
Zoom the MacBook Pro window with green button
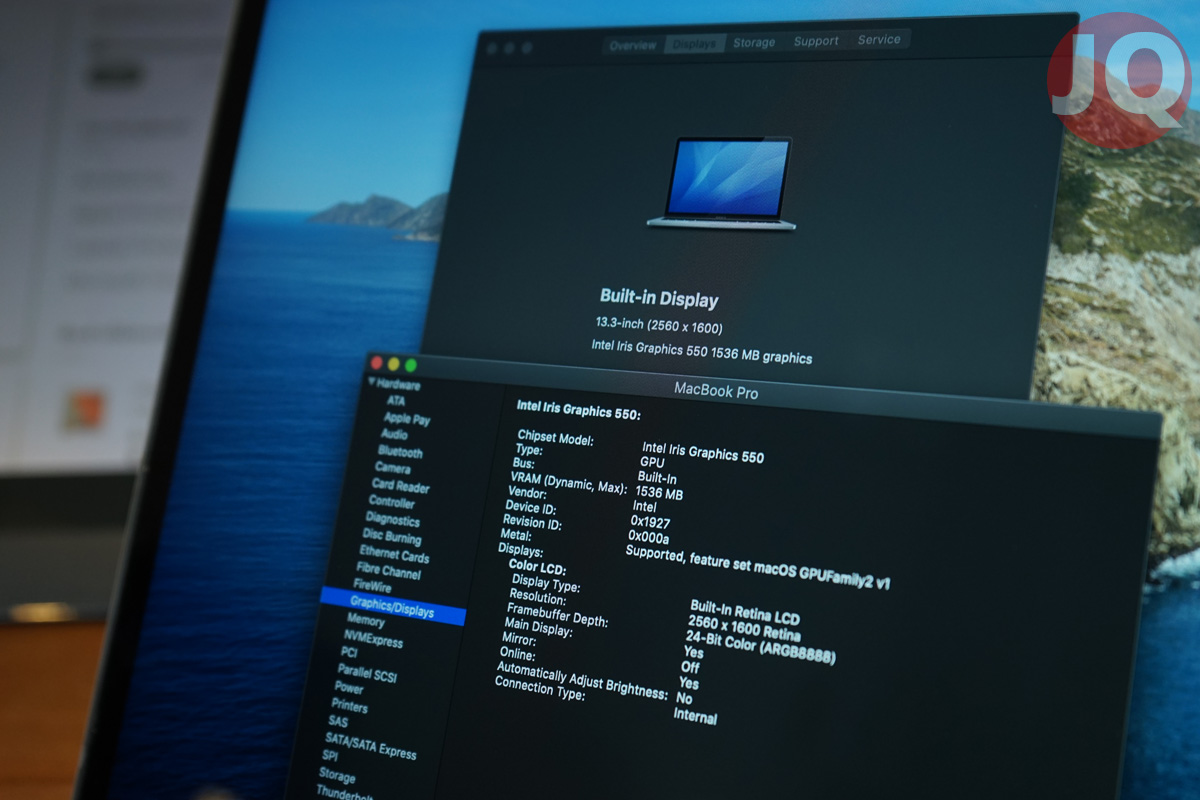pos(410,365)
